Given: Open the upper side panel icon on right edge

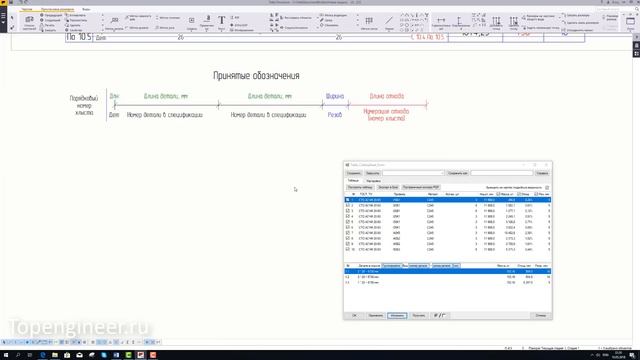Looking at the screenshot, I should tap(636, 46).
